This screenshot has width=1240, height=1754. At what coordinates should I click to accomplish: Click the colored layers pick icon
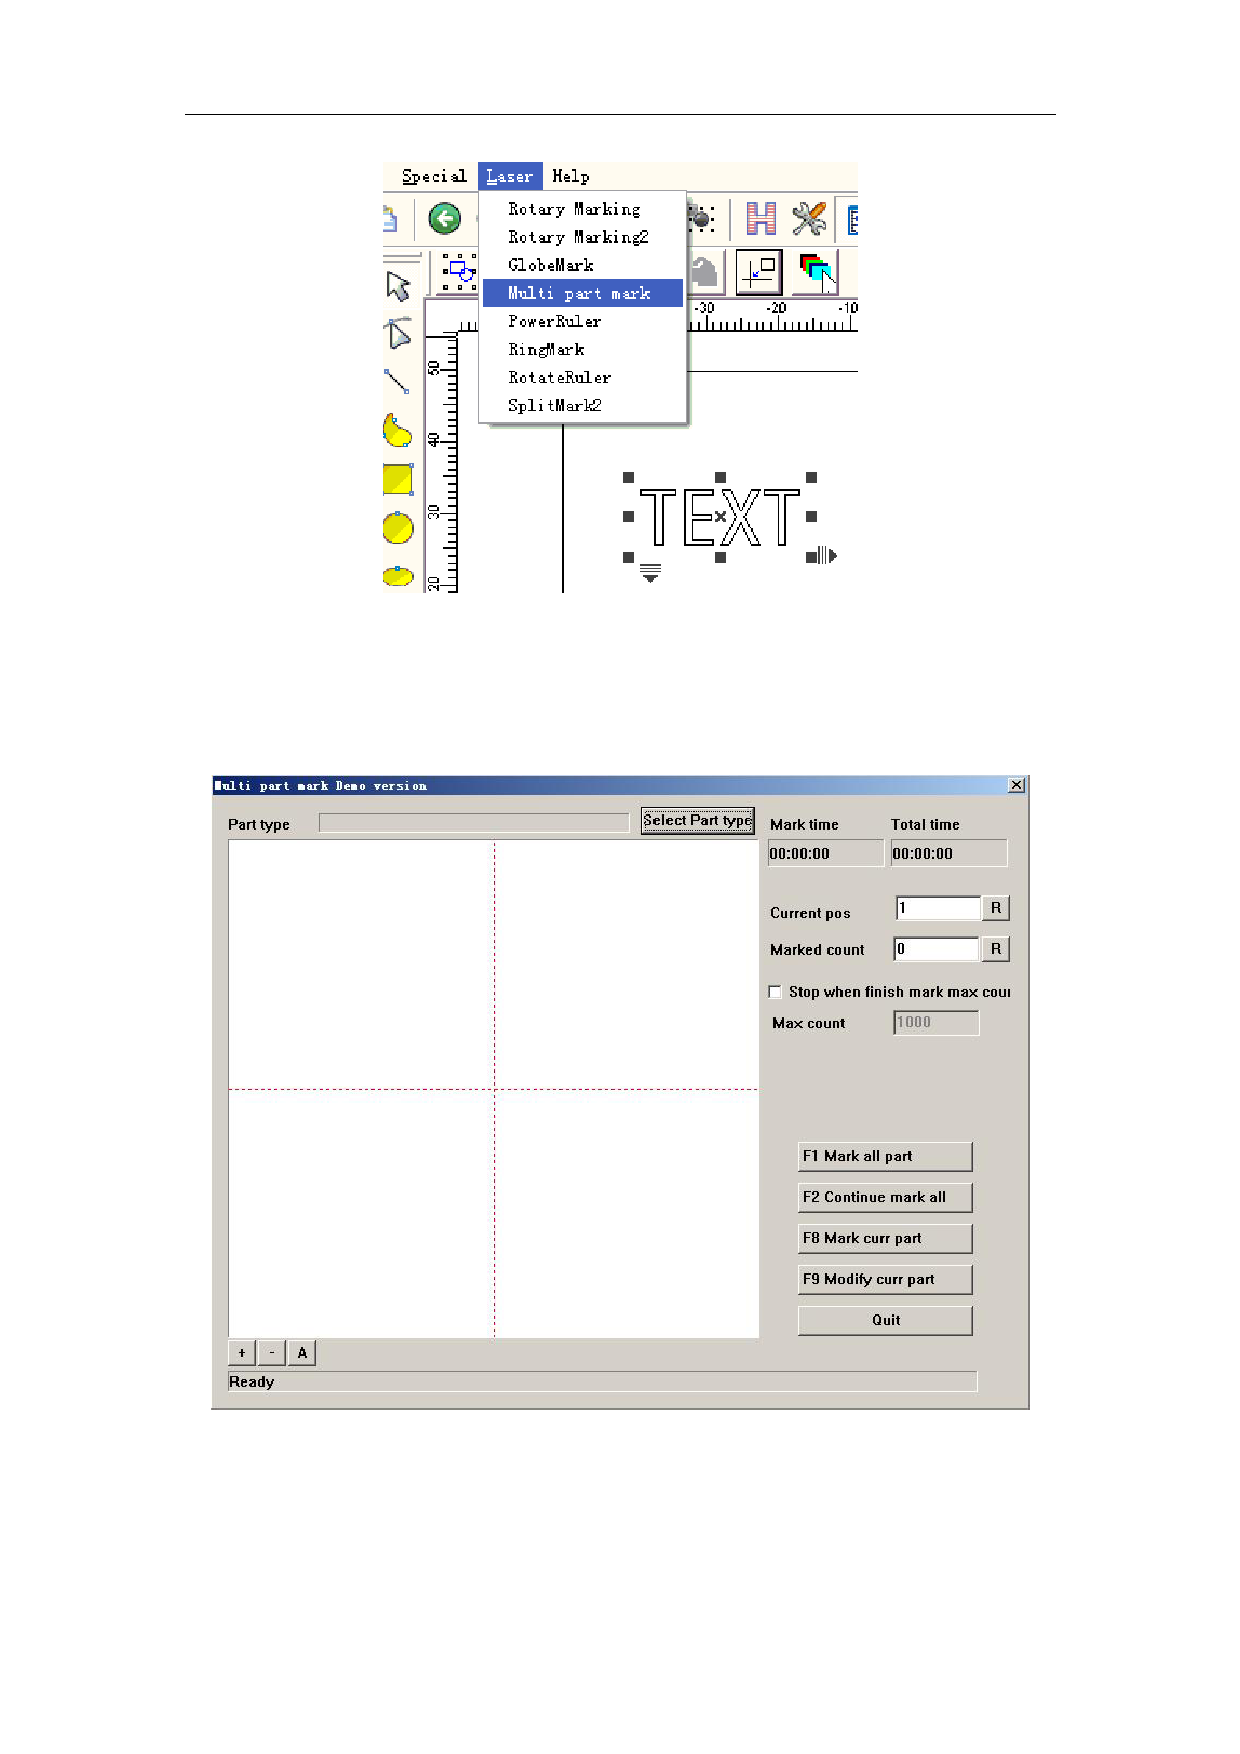coord(817,272)
